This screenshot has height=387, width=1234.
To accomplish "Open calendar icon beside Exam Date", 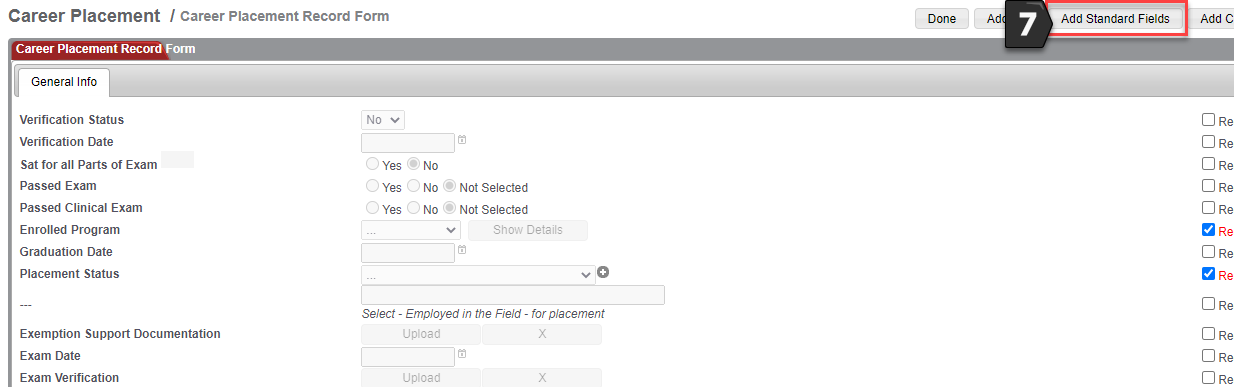I will pos(462,354).
